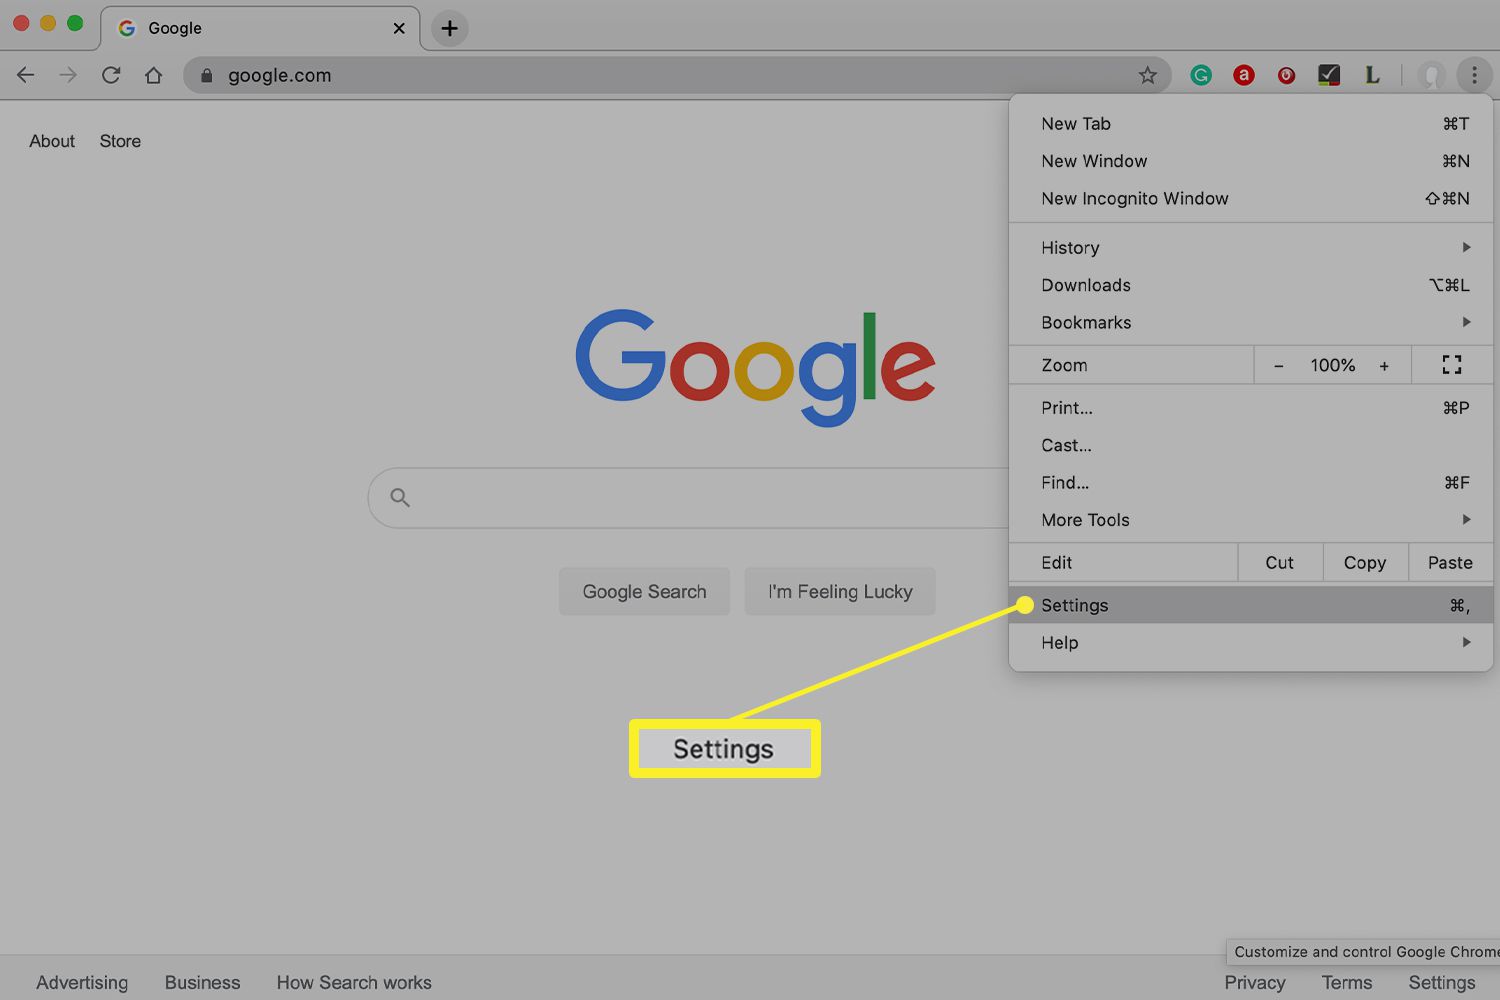Open the About link

pyautogui.click(x=52, y=141)
